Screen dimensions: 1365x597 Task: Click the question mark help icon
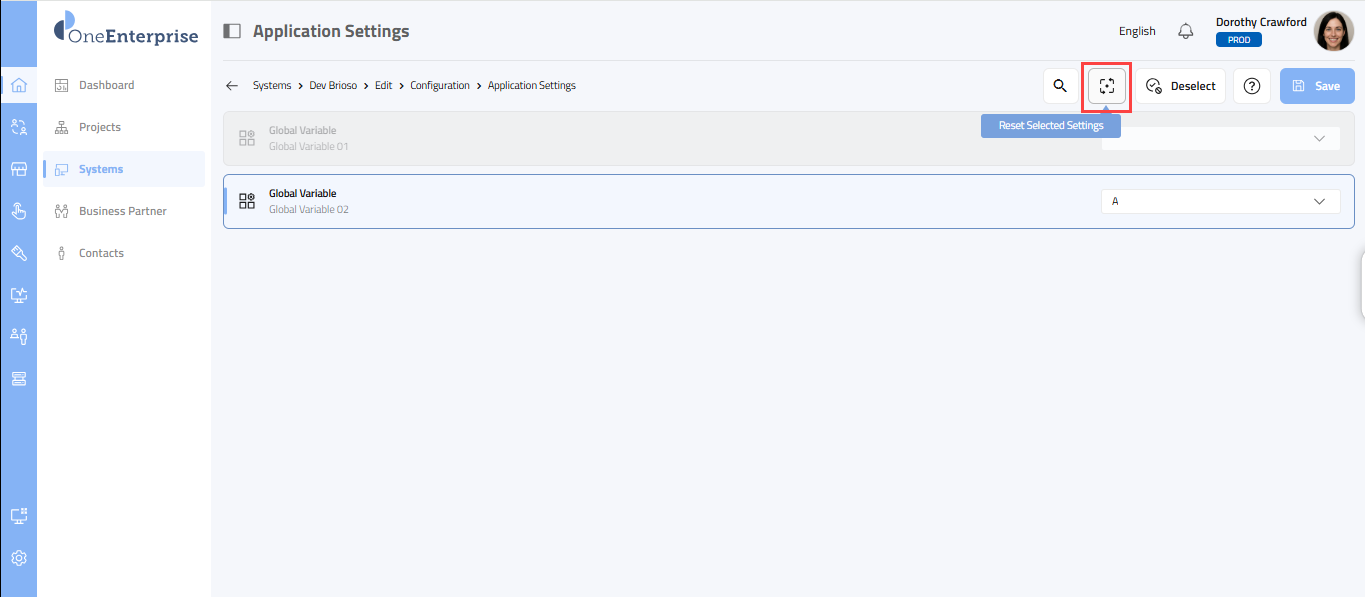click(x=1251, y=86)
